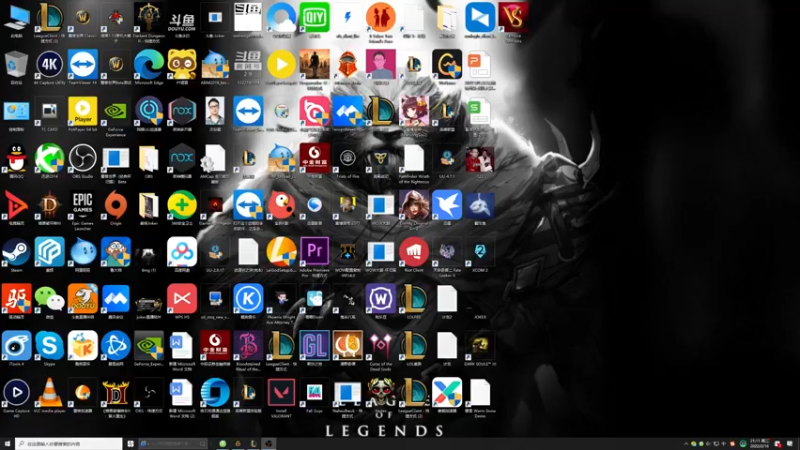Click the Windows Start button
Screen dimensions: 800x450
point(7,444)
